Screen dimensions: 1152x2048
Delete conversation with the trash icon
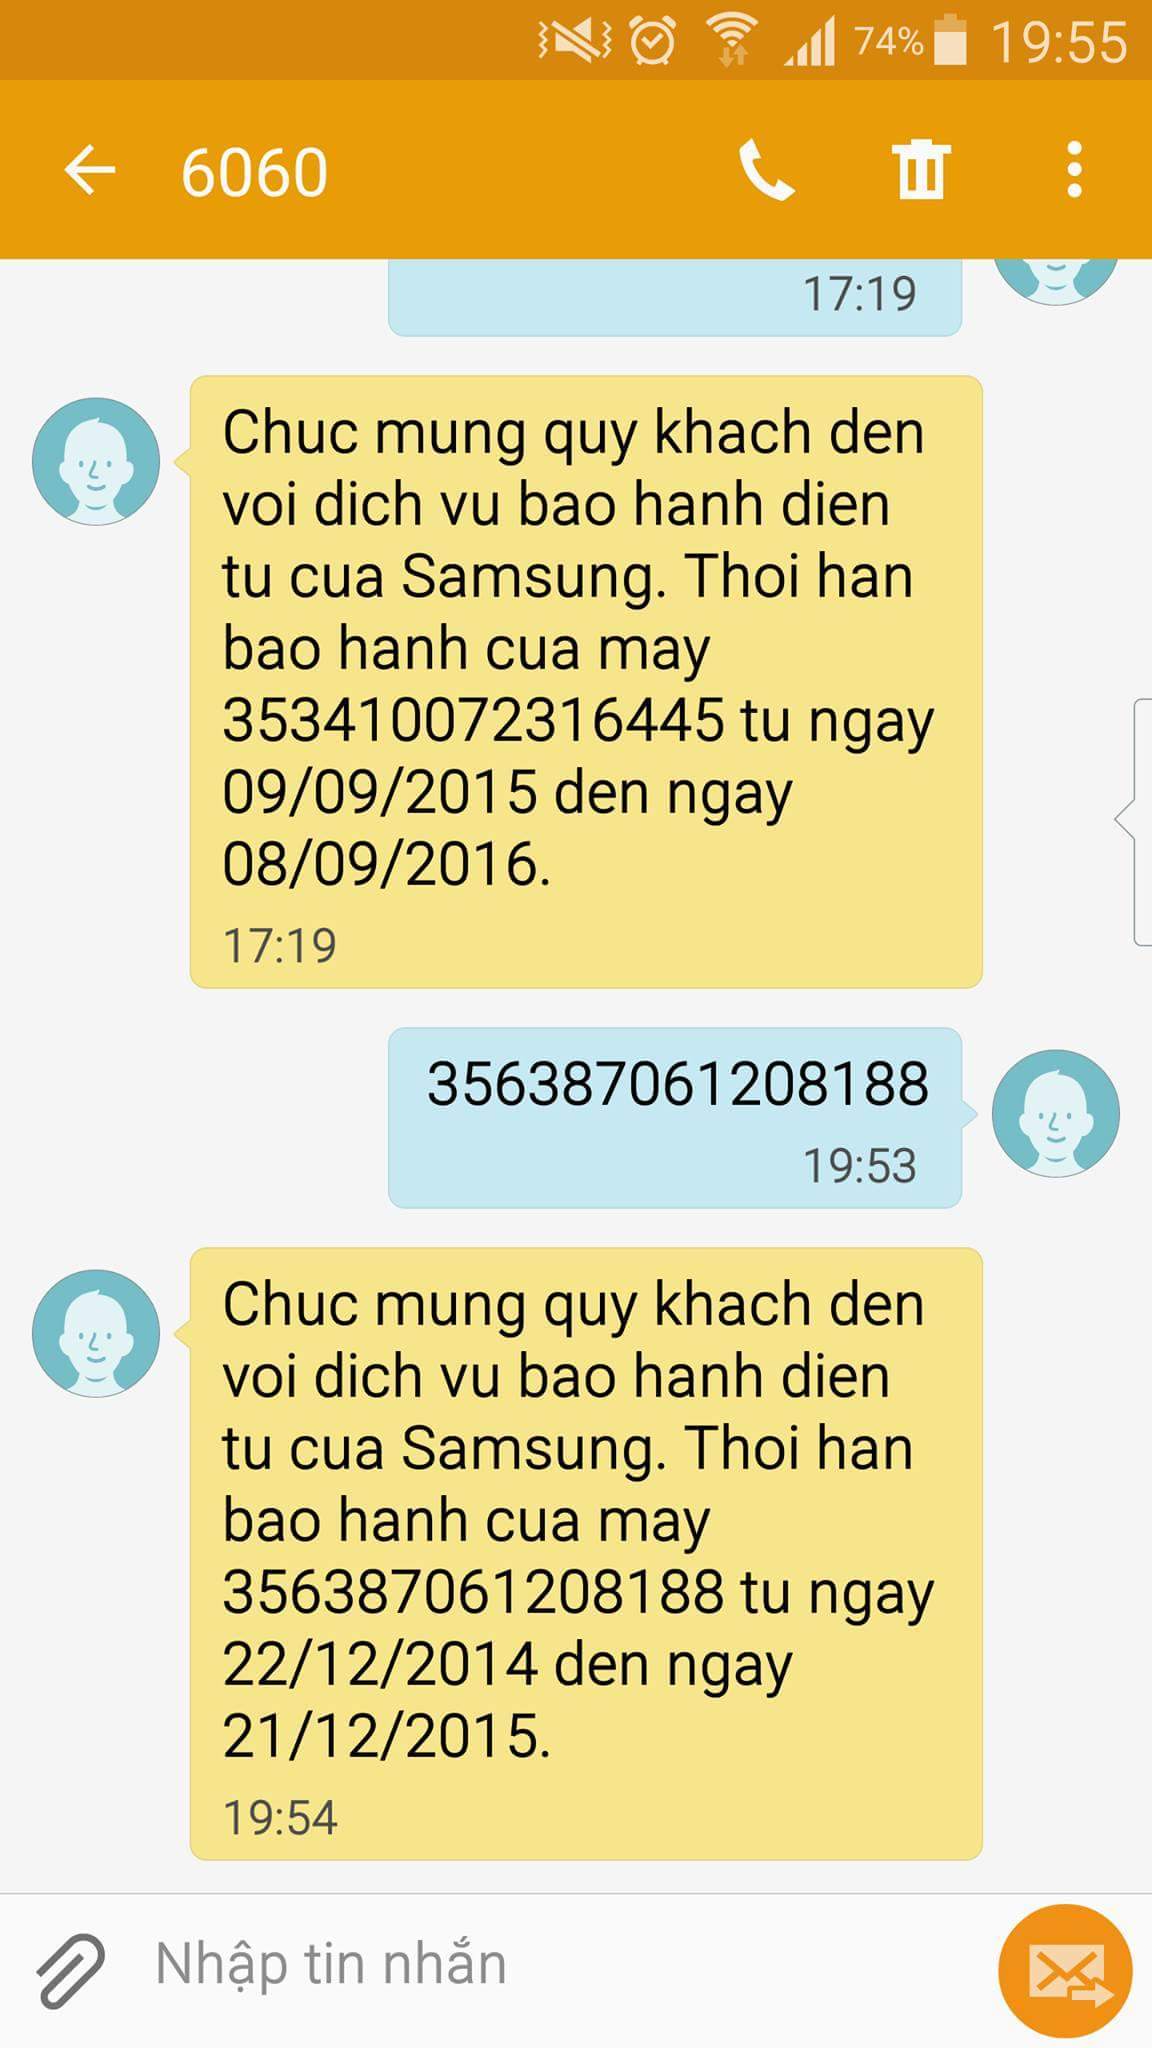point(920,170)
